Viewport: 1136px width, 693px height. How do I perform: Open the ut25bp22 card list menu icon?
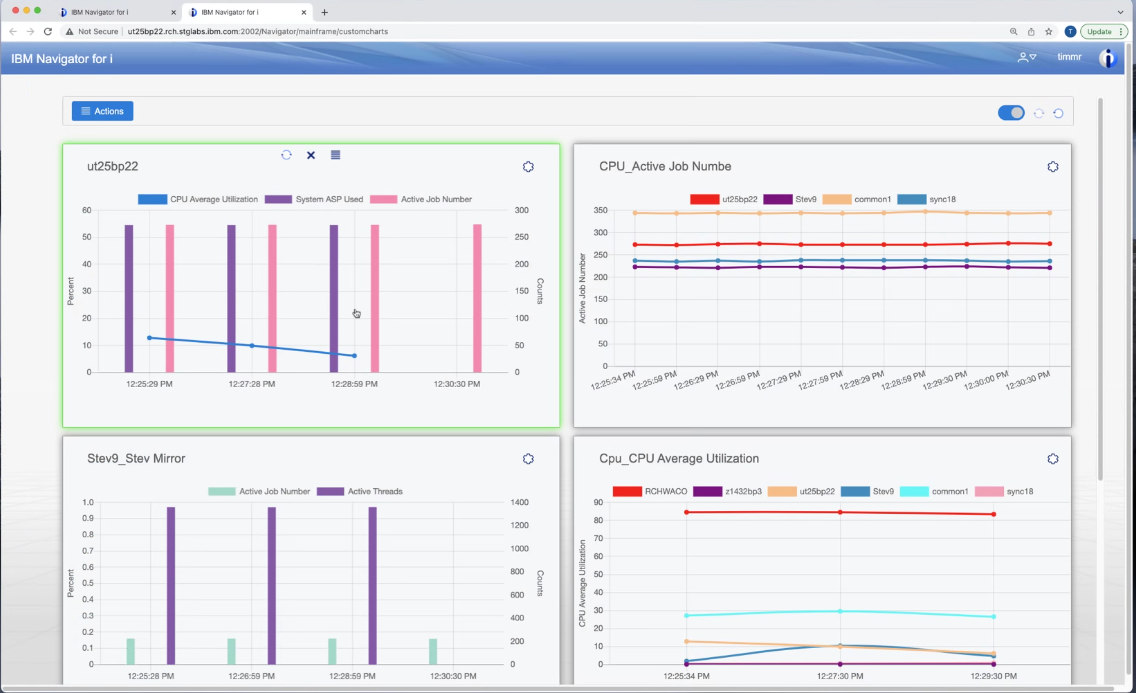click(335, 155)
